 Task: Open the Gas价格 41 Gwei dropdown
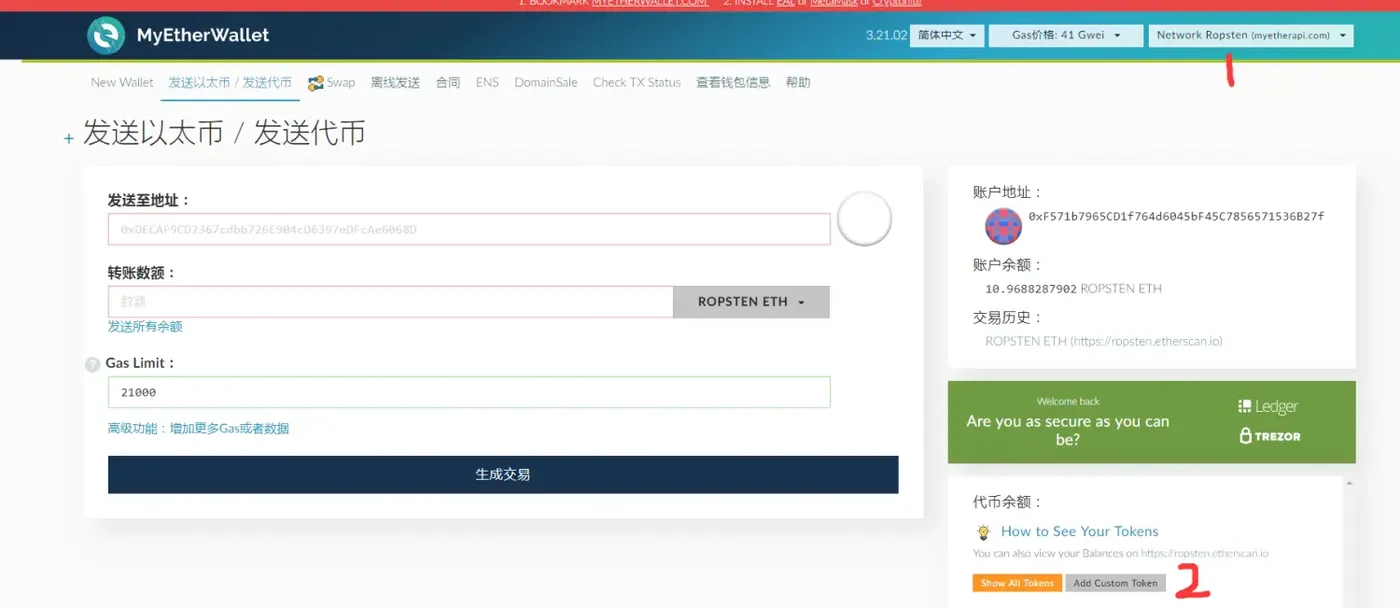1066,35
